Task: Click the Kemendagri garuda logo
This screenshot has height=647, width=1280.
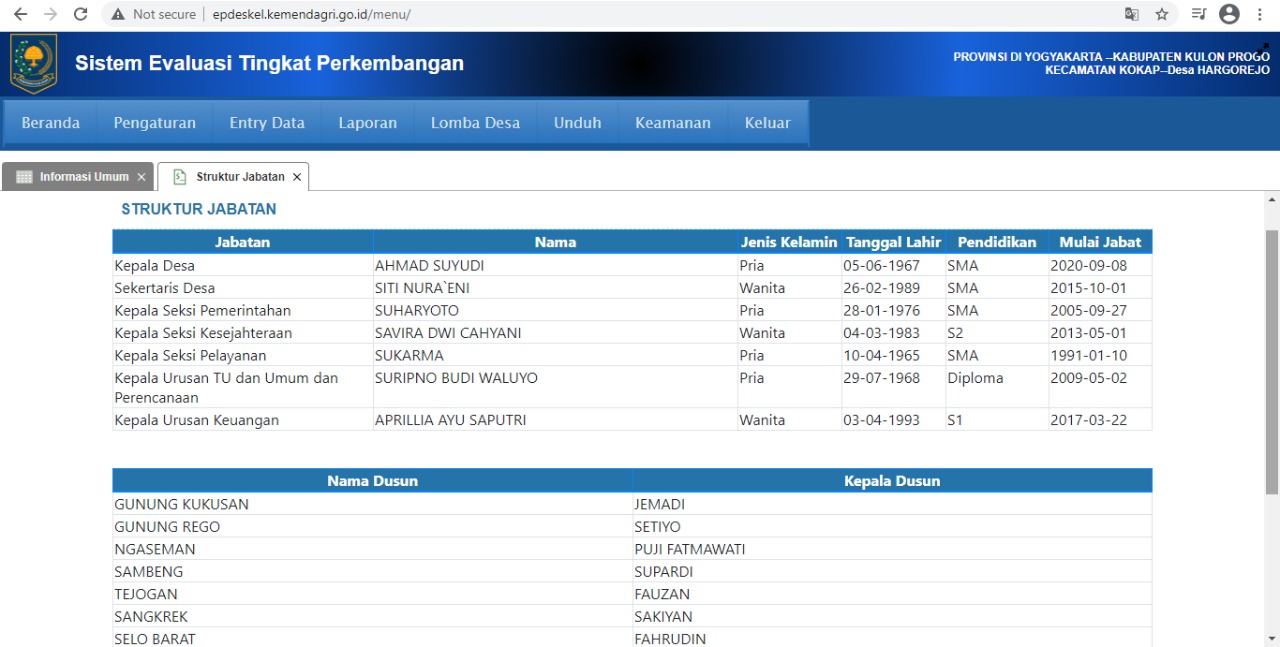Action: 34,64
